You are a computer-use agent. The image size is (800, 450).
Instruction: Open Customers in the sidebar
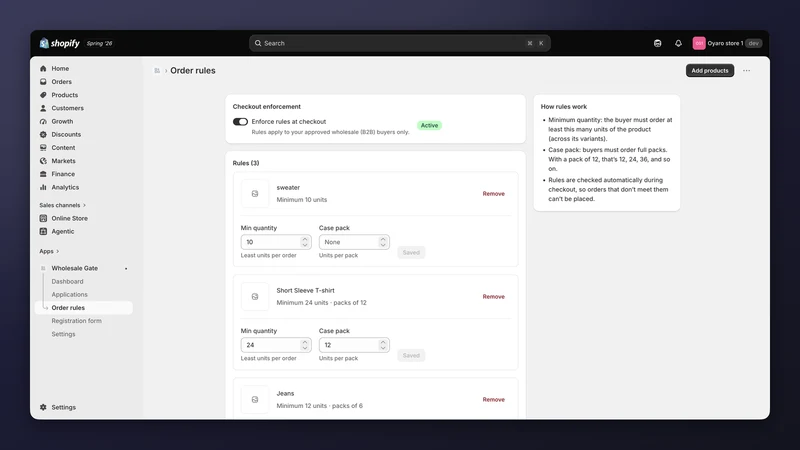coord(67,108)
